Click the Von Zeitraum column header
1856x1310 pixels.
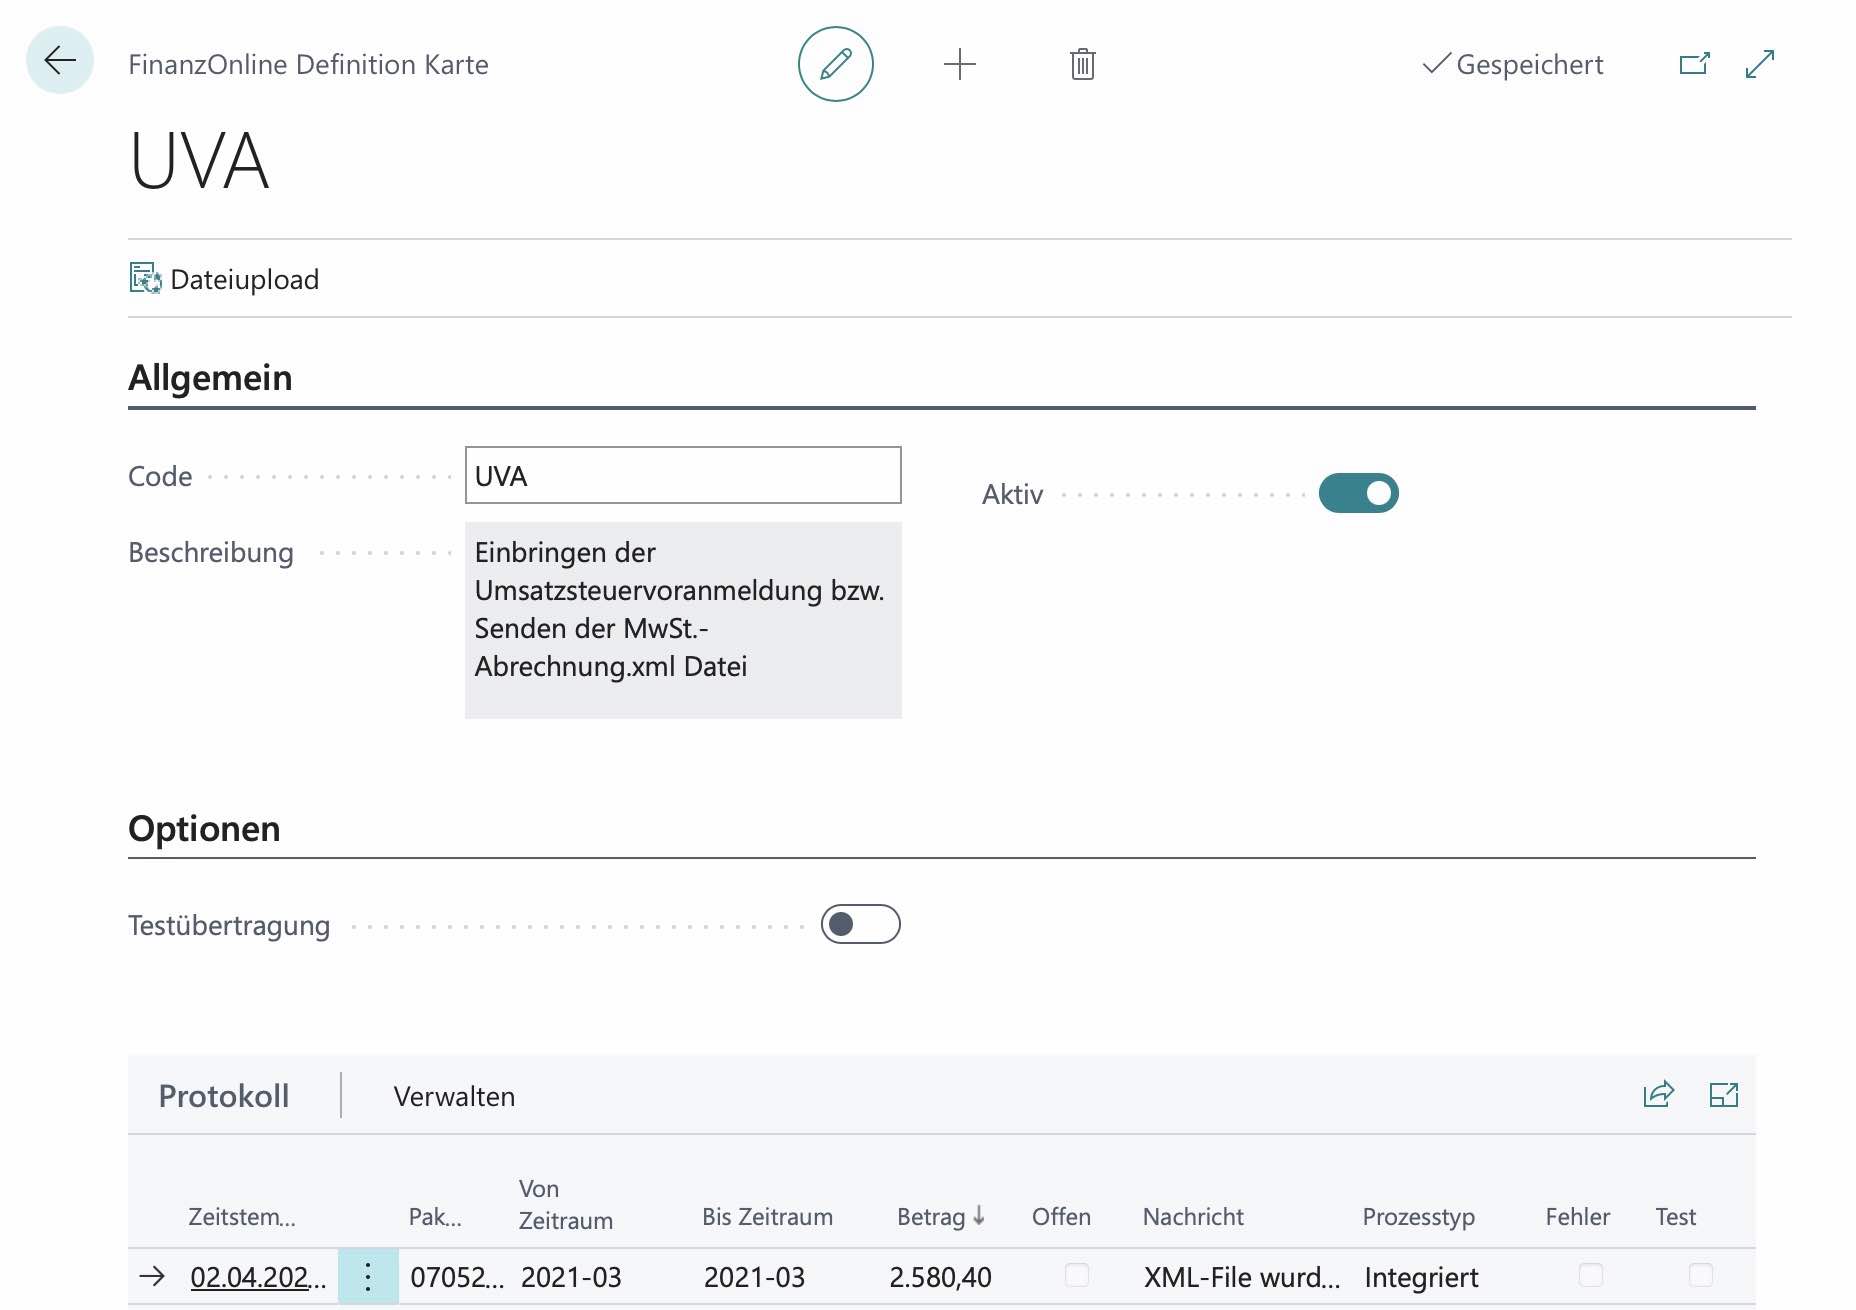(x=565, y=1204)
